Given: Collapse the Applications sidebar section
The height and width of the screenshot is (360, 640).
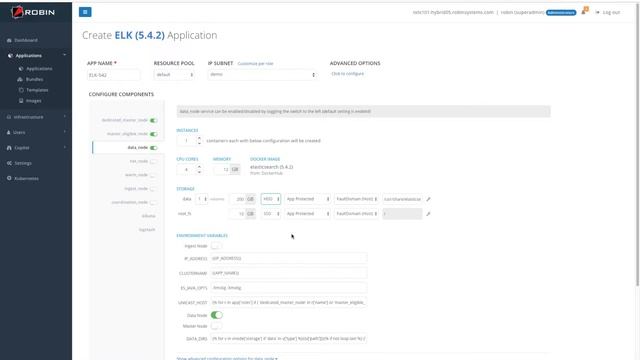Looking at the screenshot, I should [64, 55].
